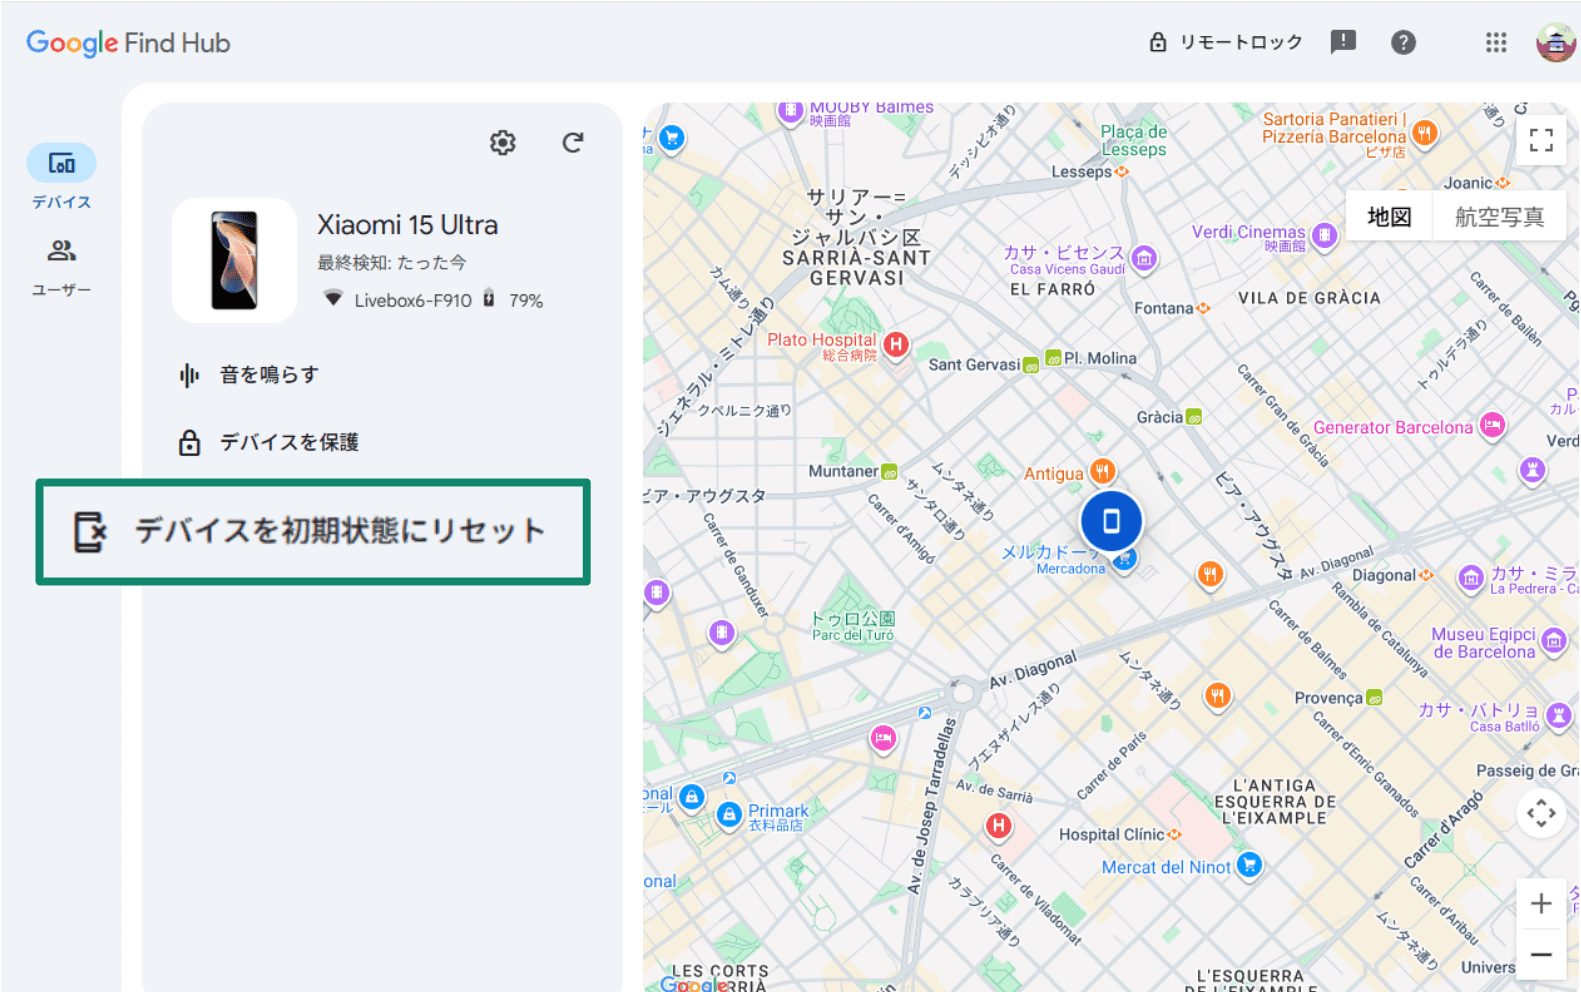This screenshot has width=1581, height=992.
Task: Click Plato Hospital marker icon
Action: [x=896, y=345]
